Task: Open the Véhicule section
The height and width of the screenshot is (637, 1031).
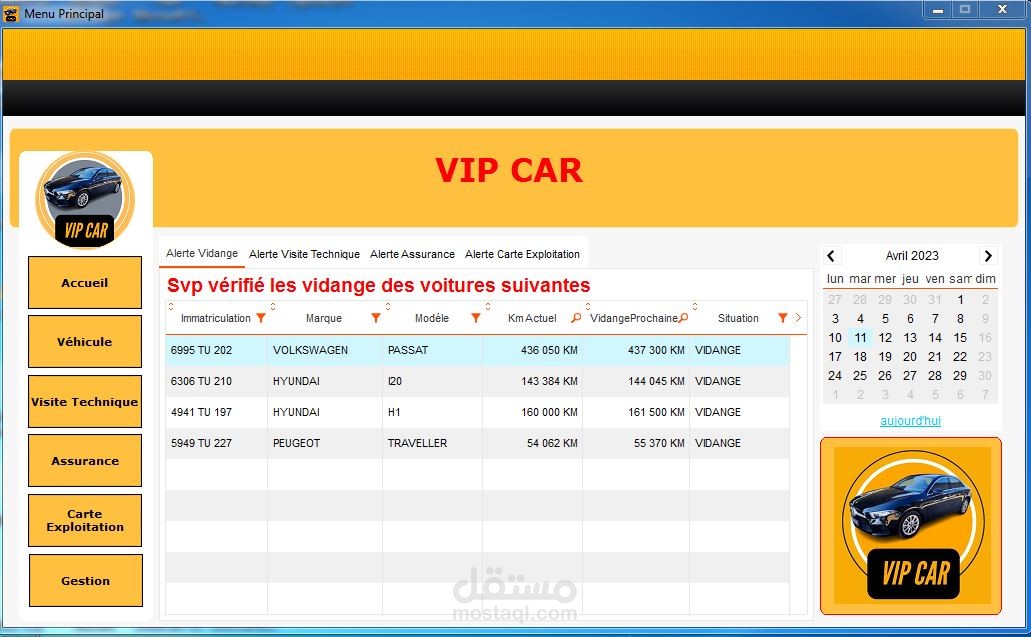Action: (x=85, y=341)
